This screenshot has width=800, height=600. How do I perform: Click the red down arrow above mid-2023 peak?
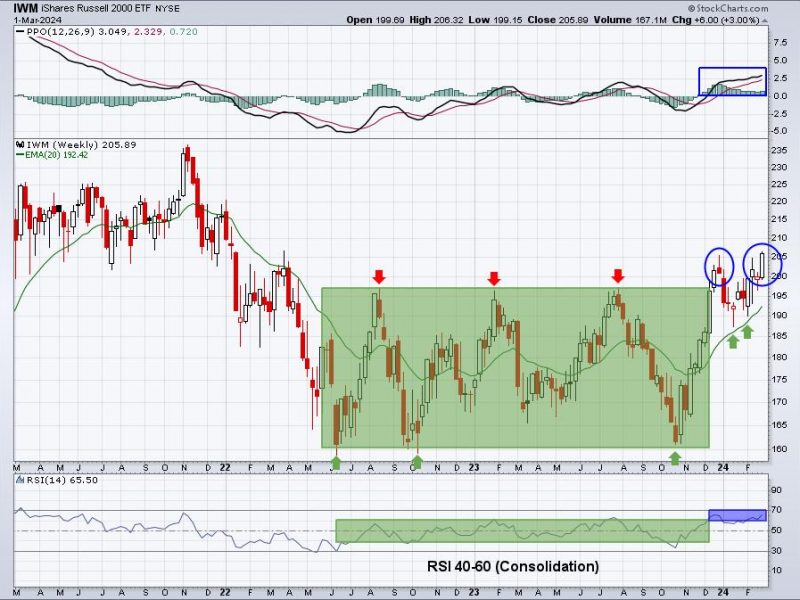pos(618,276)
